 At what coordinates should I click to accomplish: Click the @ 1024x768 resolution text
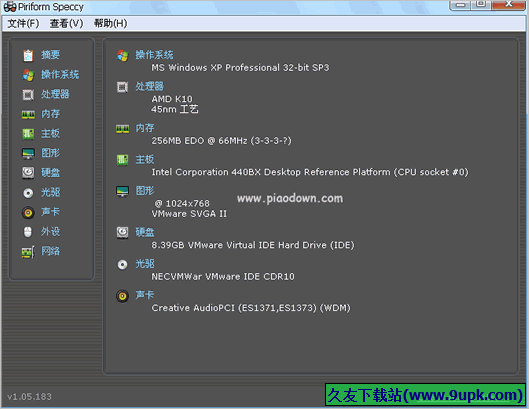click(182, 203)
